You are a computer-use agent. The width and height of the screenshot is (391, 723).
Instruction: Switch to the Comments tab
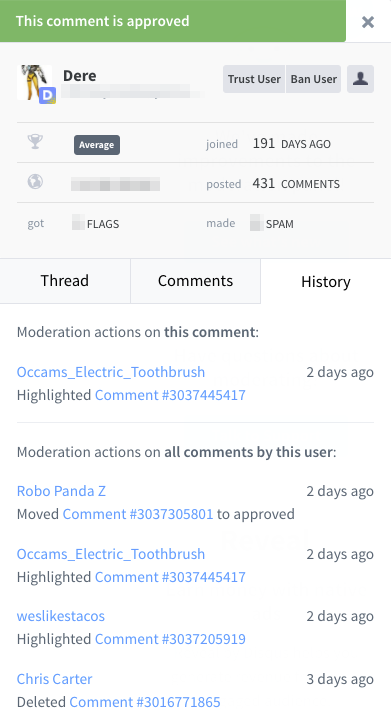[196, 281]
